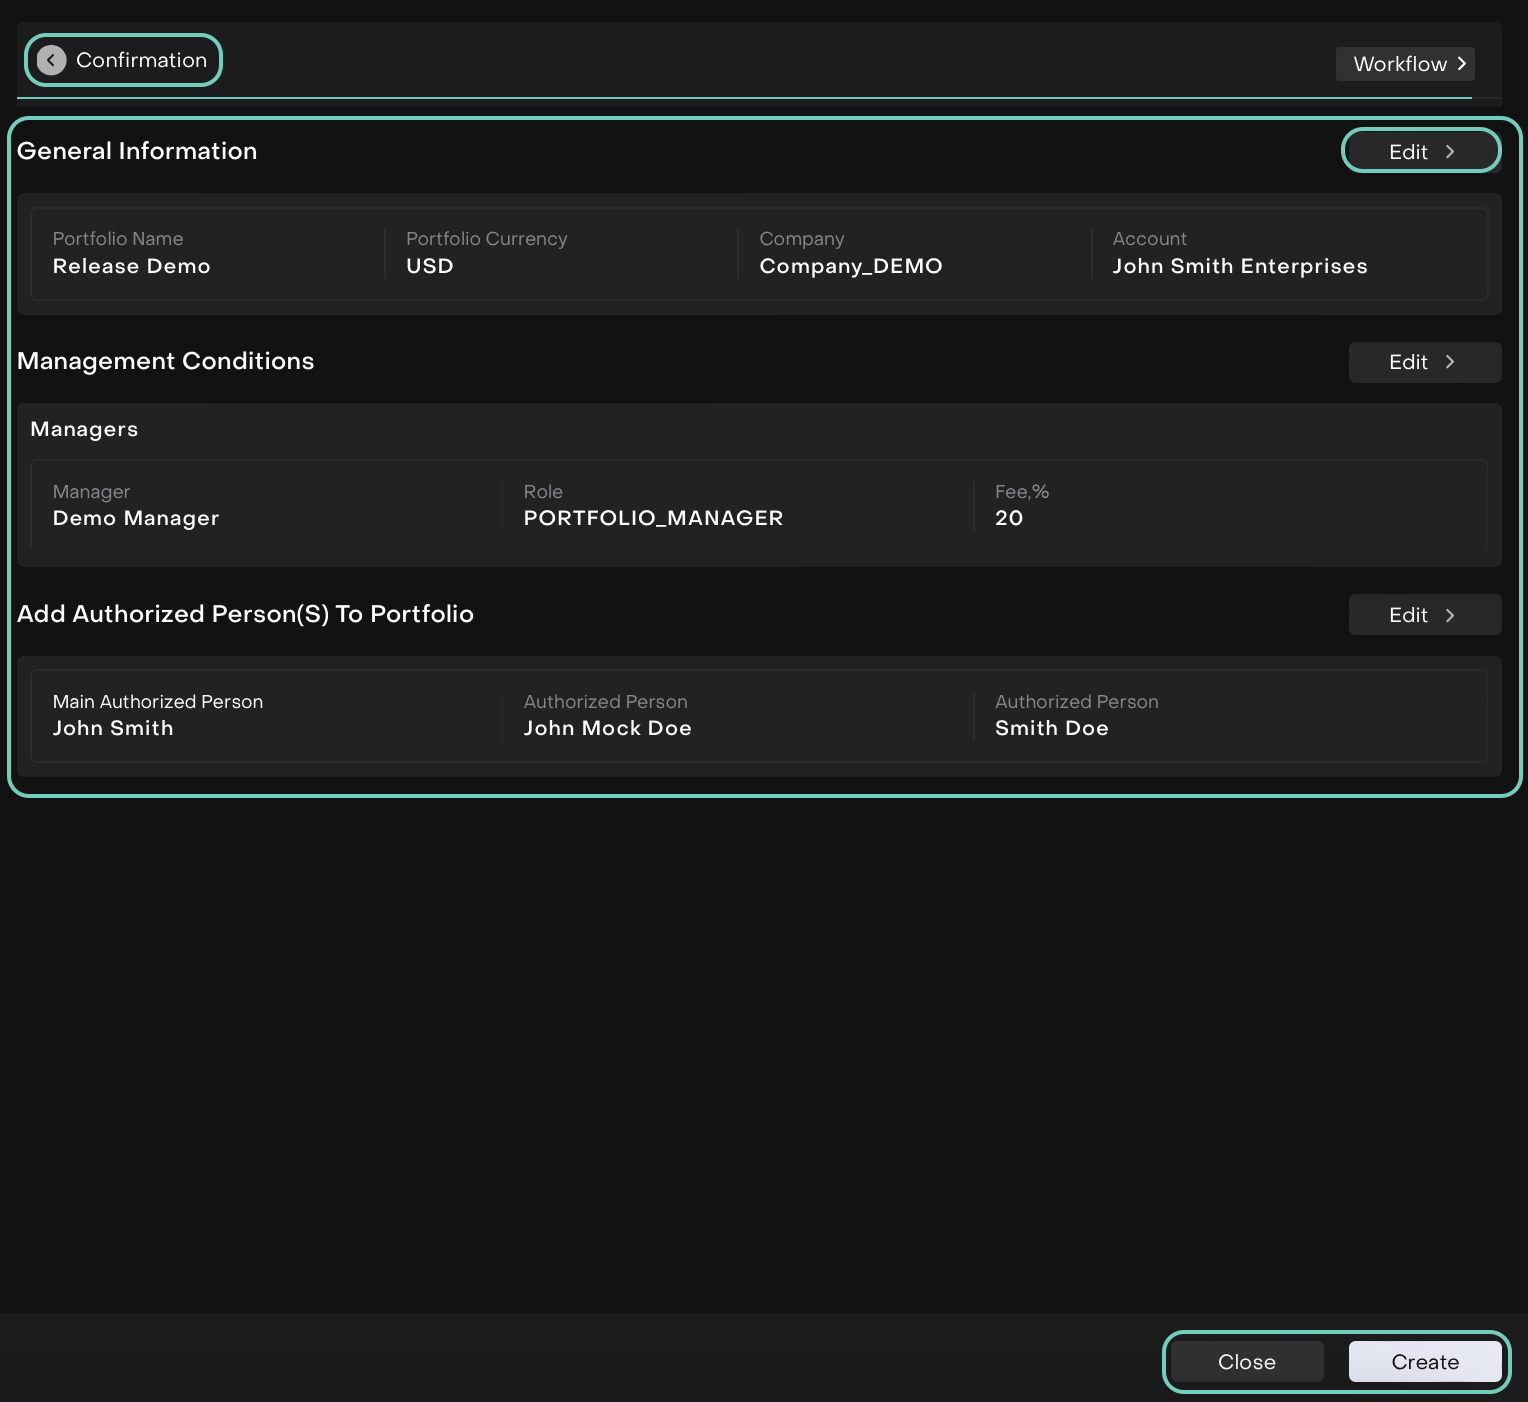Click the fee percentage value 20
Screen dimensions: 1528x1402
tap(1008, 518)
